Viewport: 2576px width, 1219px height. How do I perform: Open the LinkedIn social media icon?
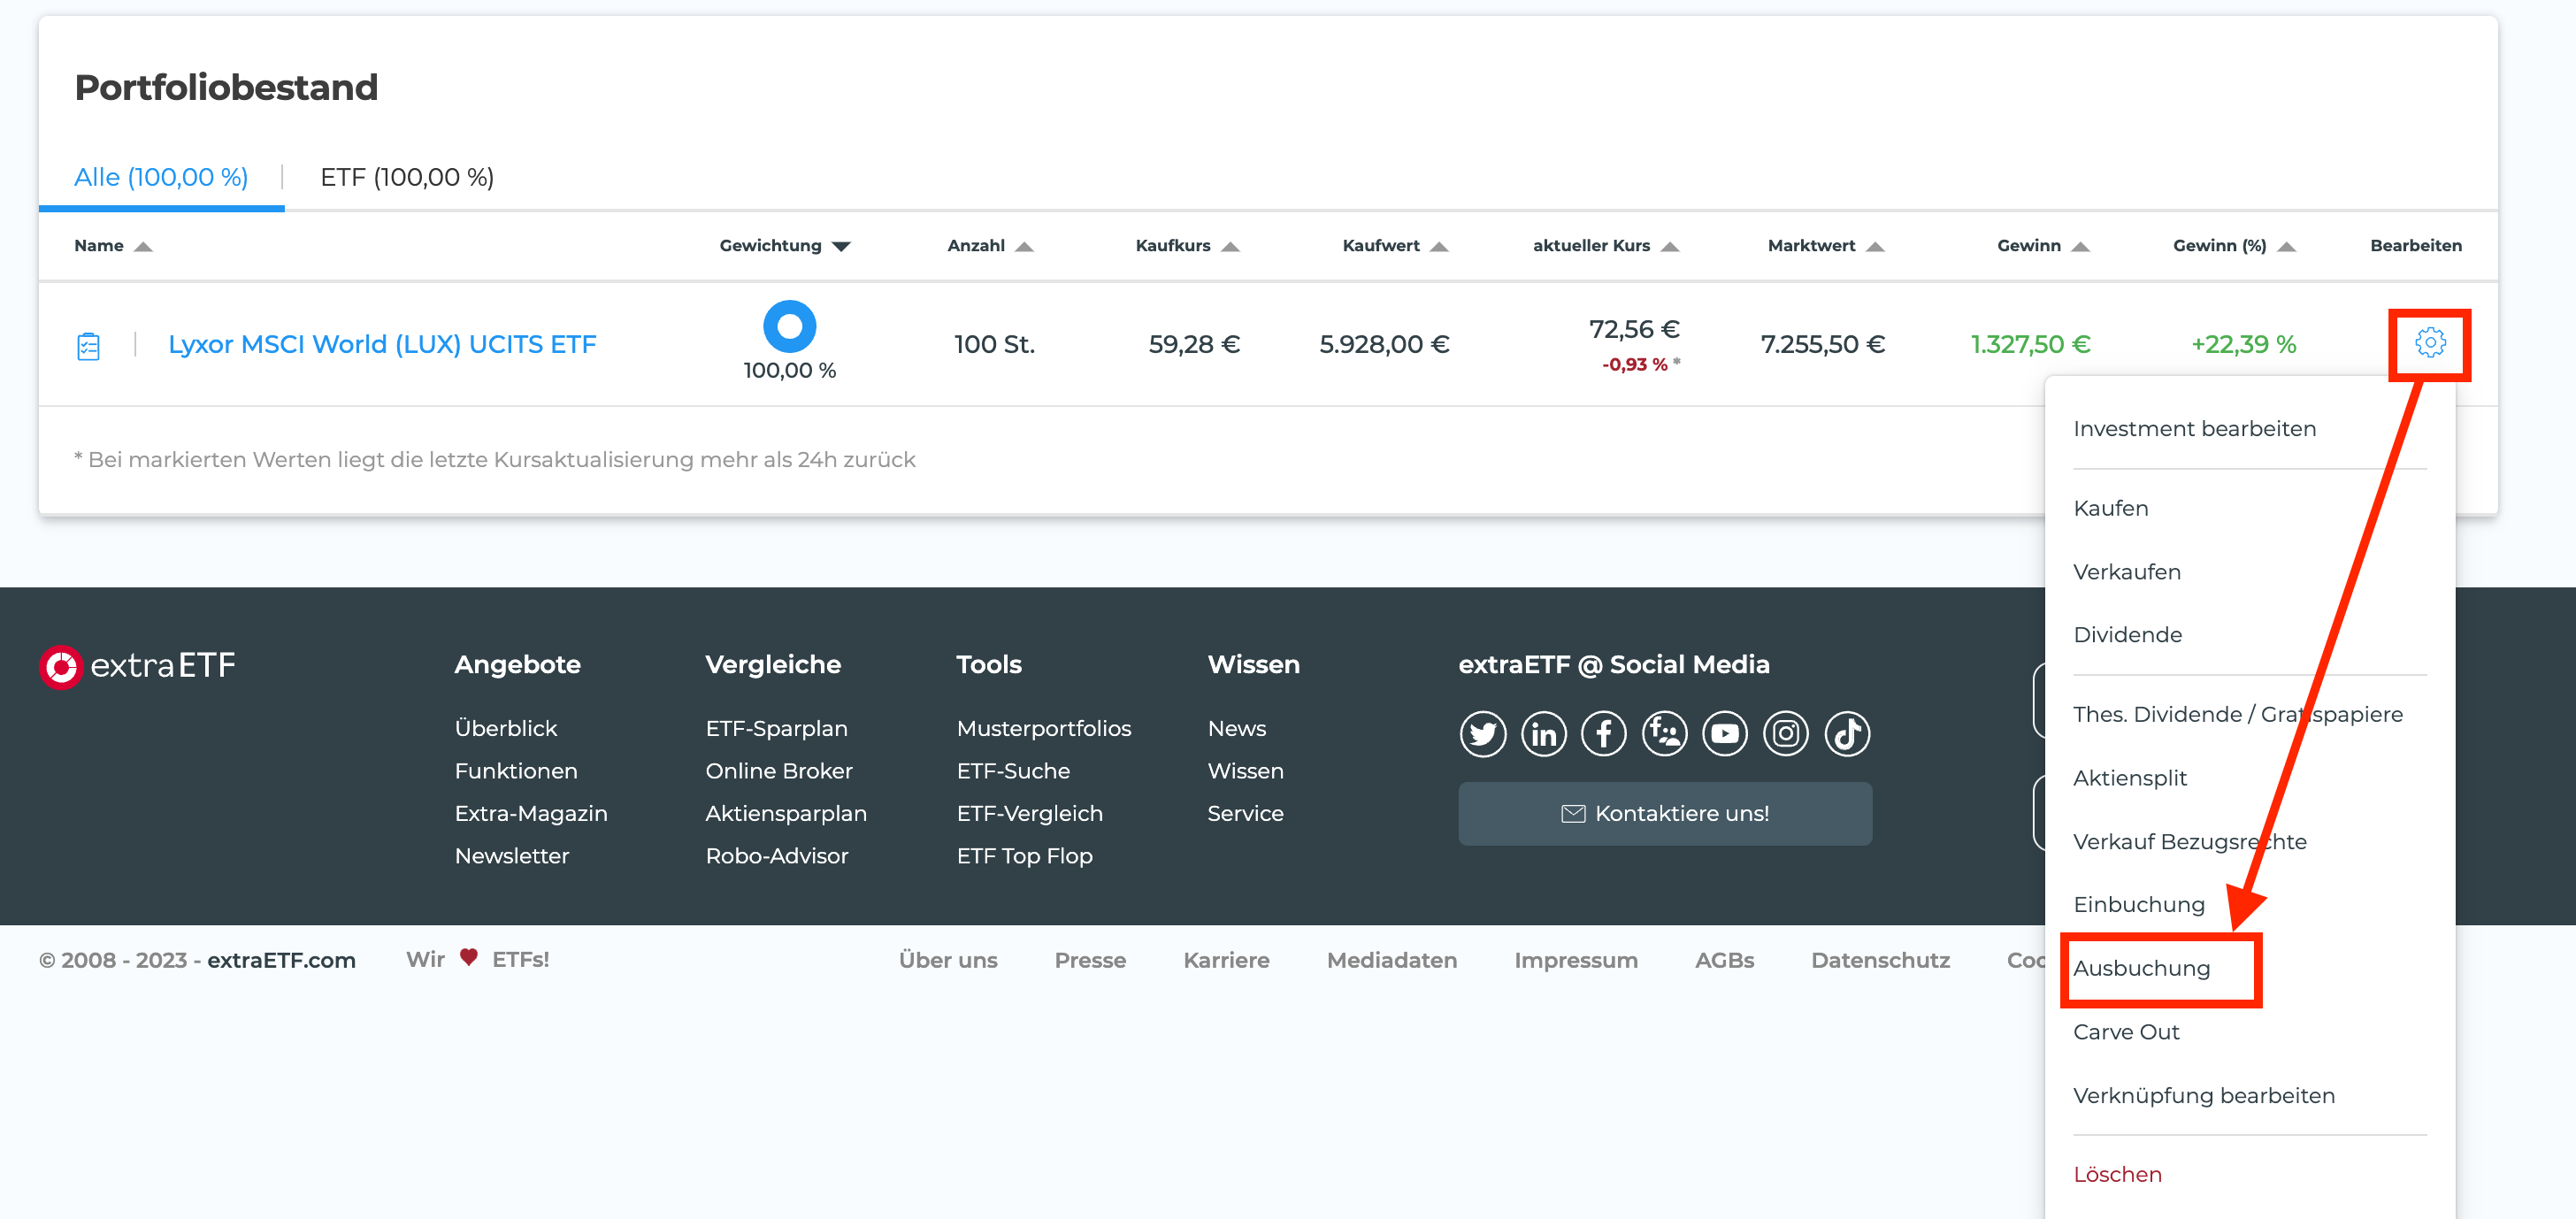pos(1543,734)
